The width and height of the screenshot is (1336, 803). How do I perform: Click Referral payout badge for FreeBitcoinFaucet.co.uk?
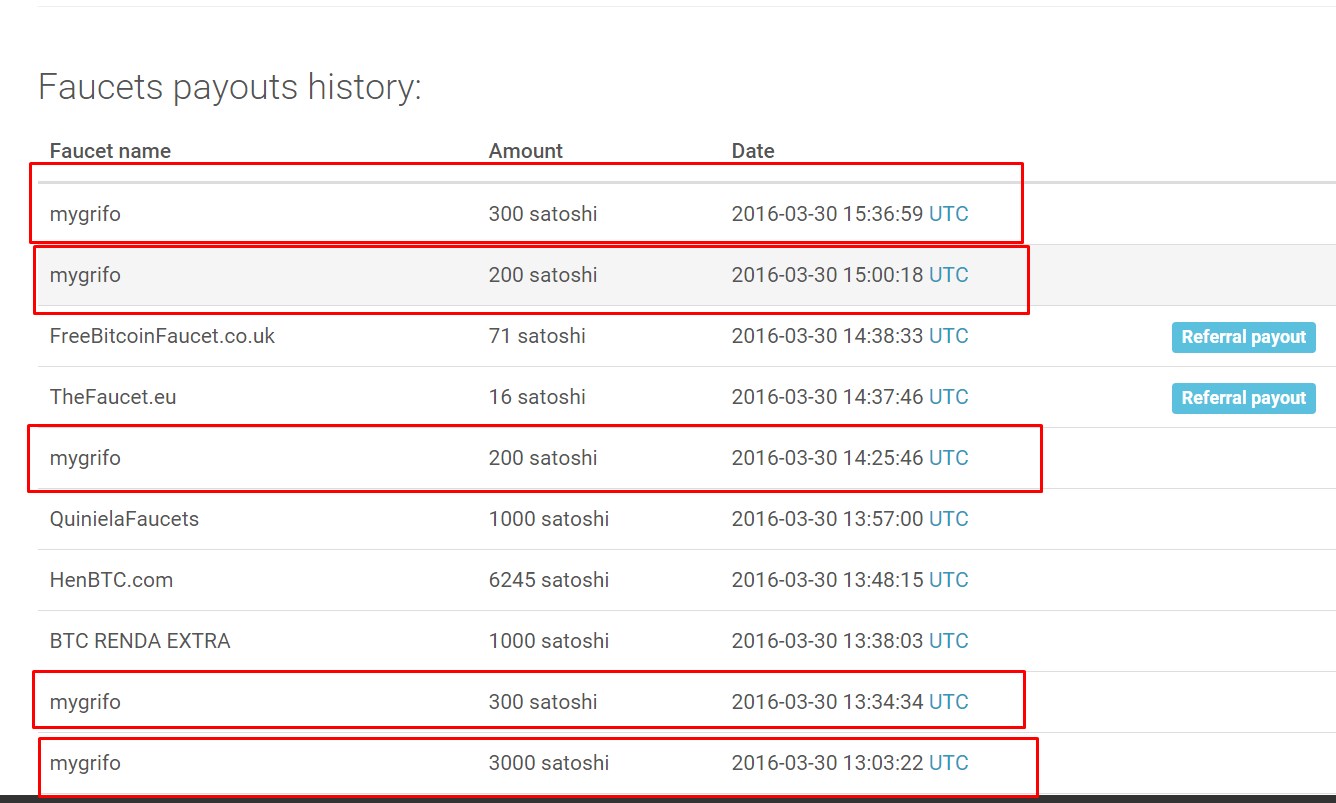click(1243, 337)
